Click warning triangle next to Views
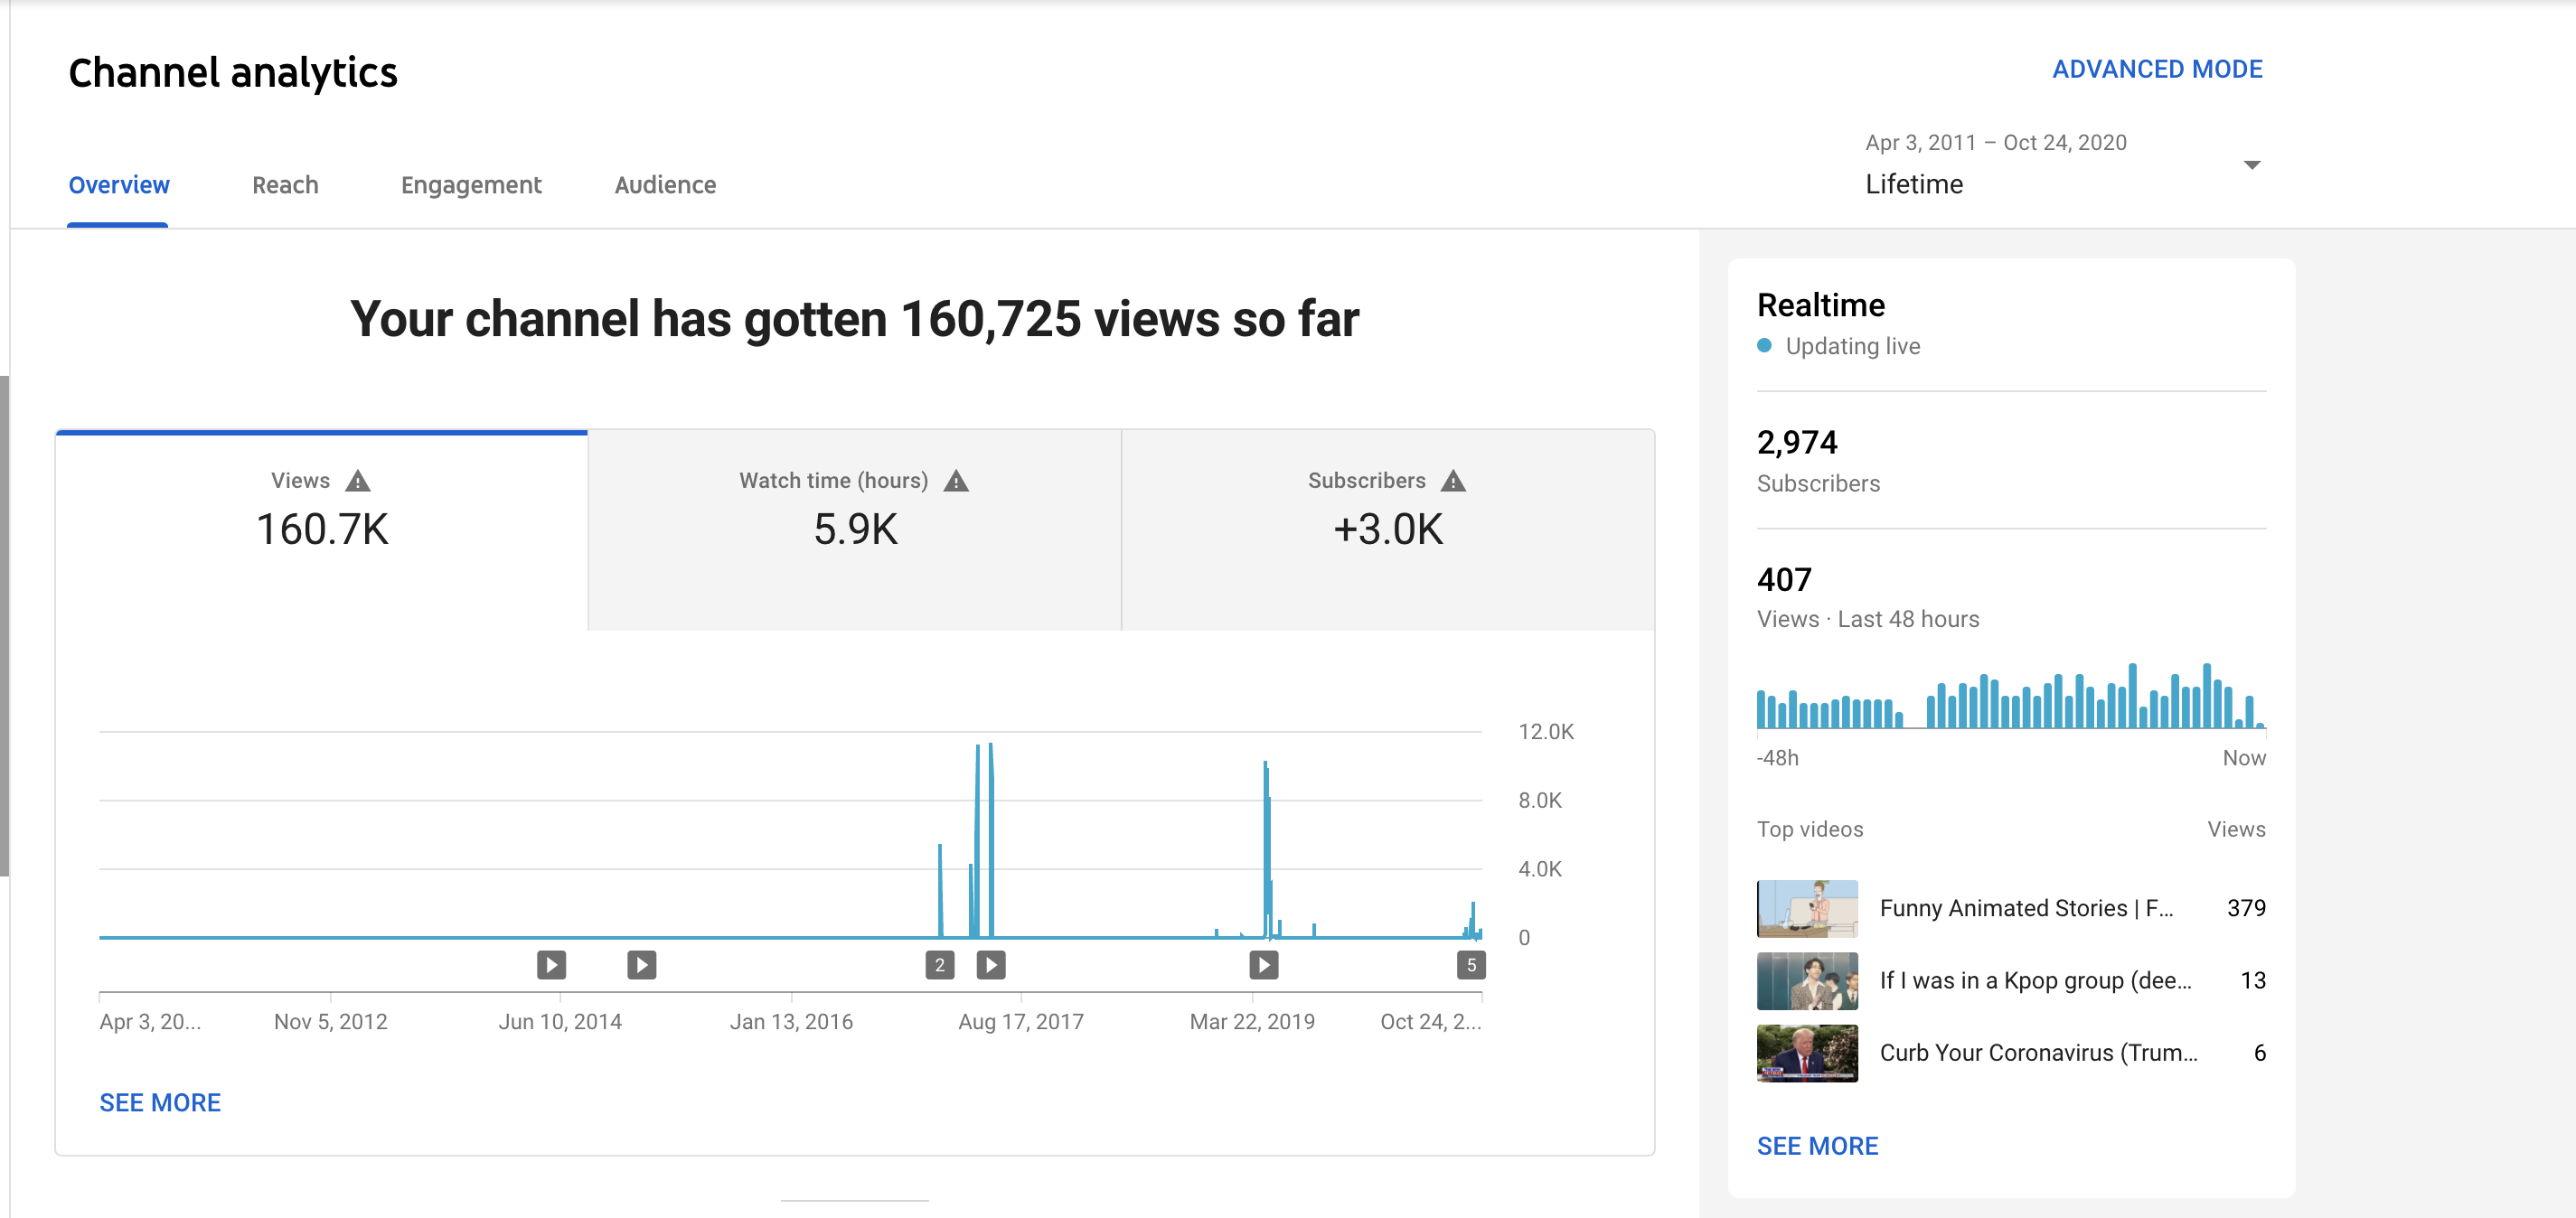This screenshot has width=2576, height=1218. click(x=357, y=481)
